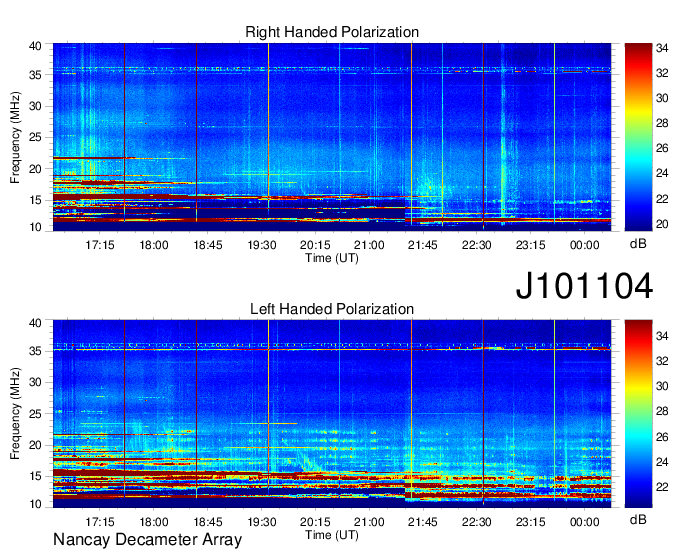This screenshot has height=552, width=680.
Task: Click the Right Handed plot's dB color bar
Action: [638, 137]
